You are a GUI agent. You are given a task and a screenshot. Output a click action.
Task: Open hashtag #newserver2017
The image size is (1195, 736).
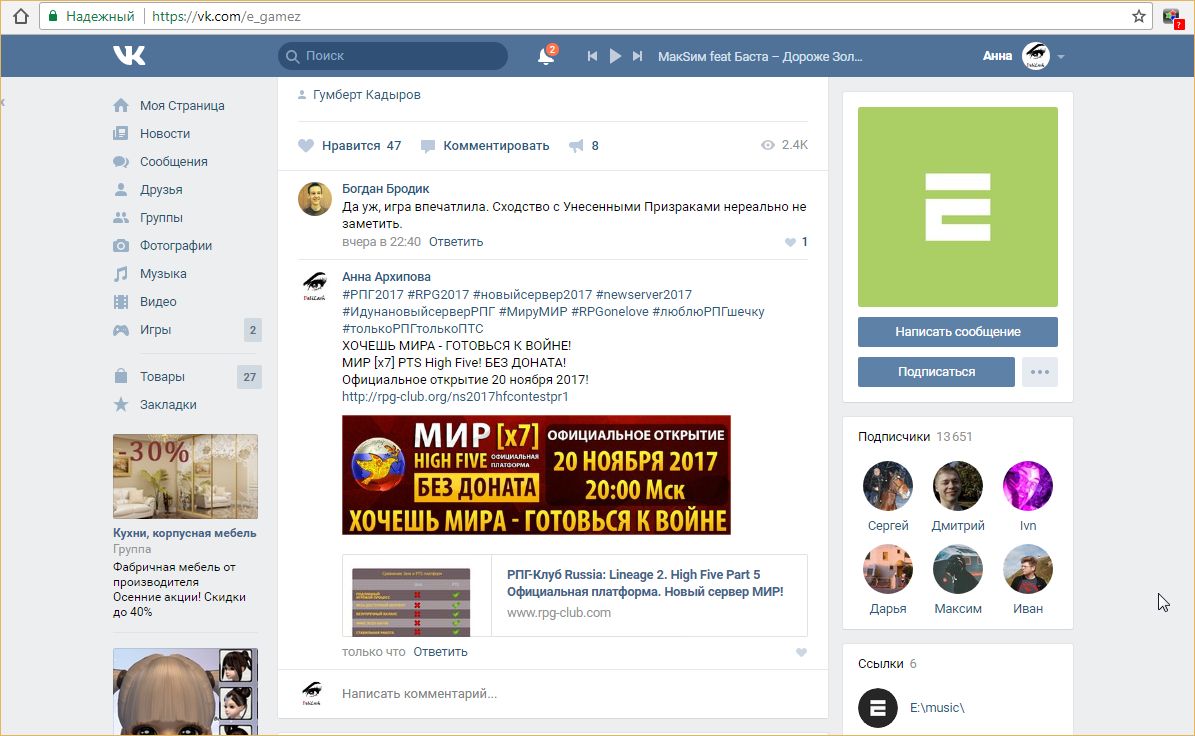click(644, 294)
